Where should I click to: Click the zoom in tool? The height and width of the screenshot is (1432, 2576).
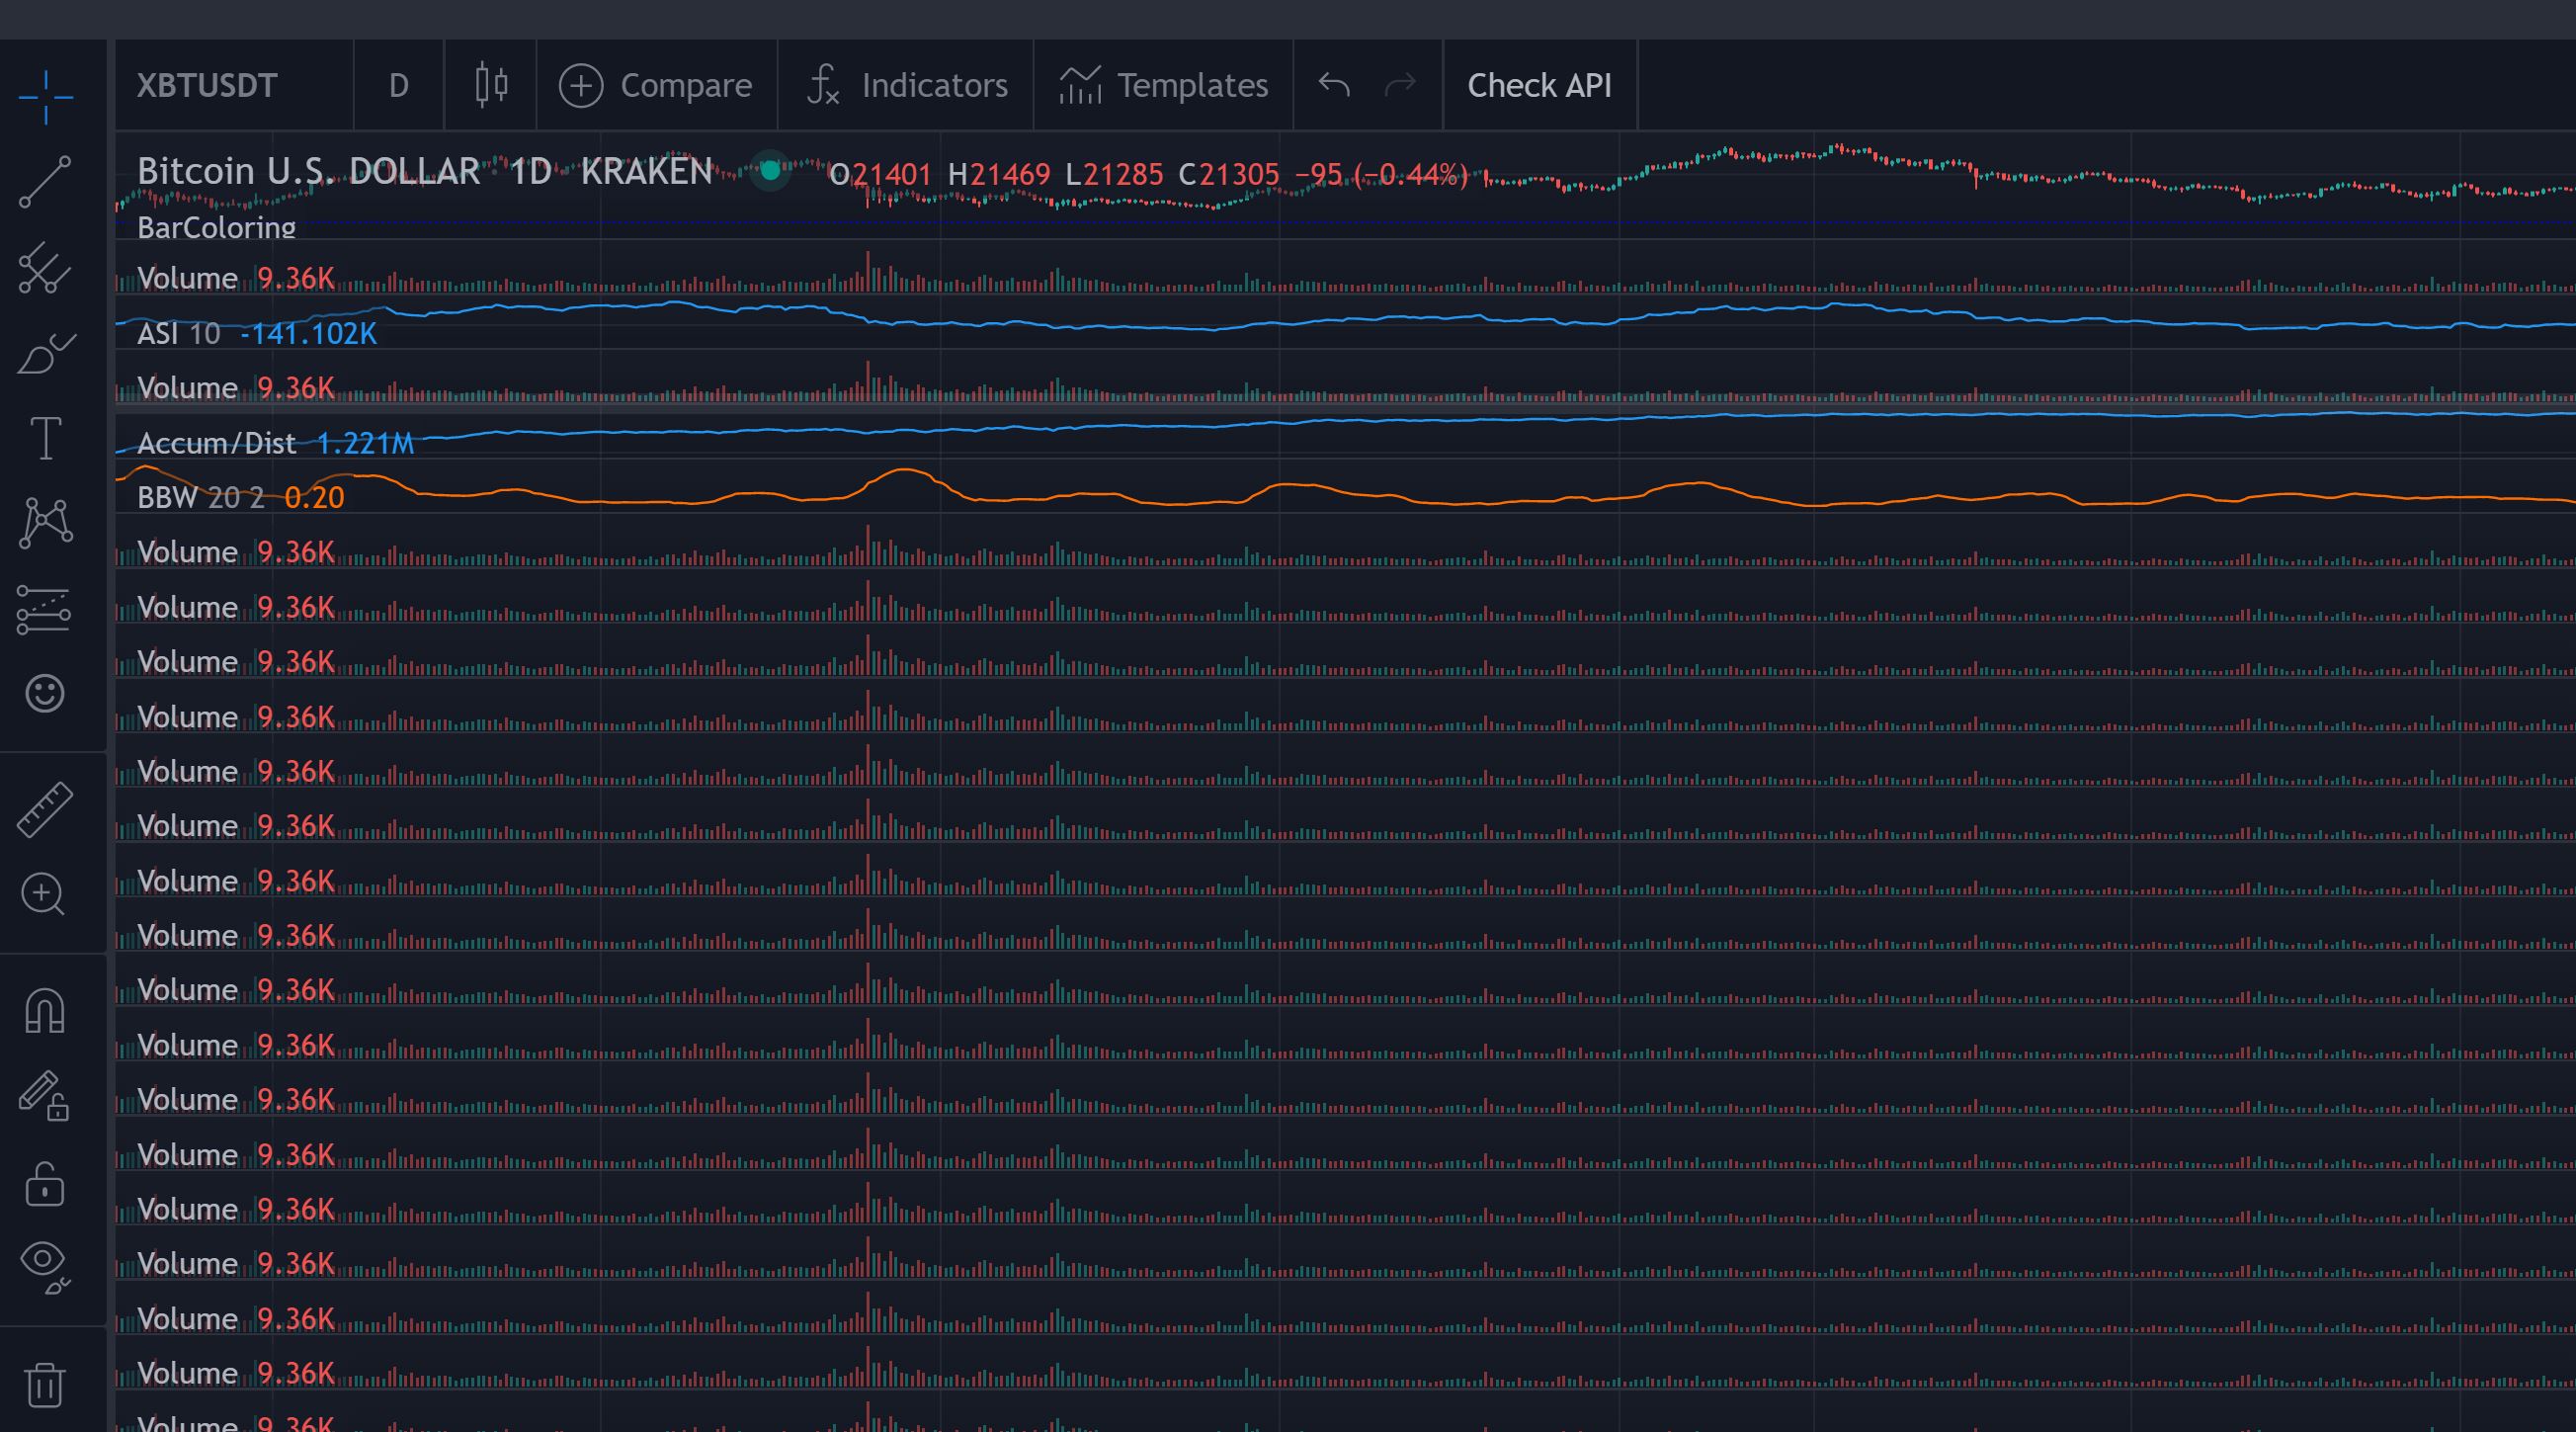(x=45, y=894)
